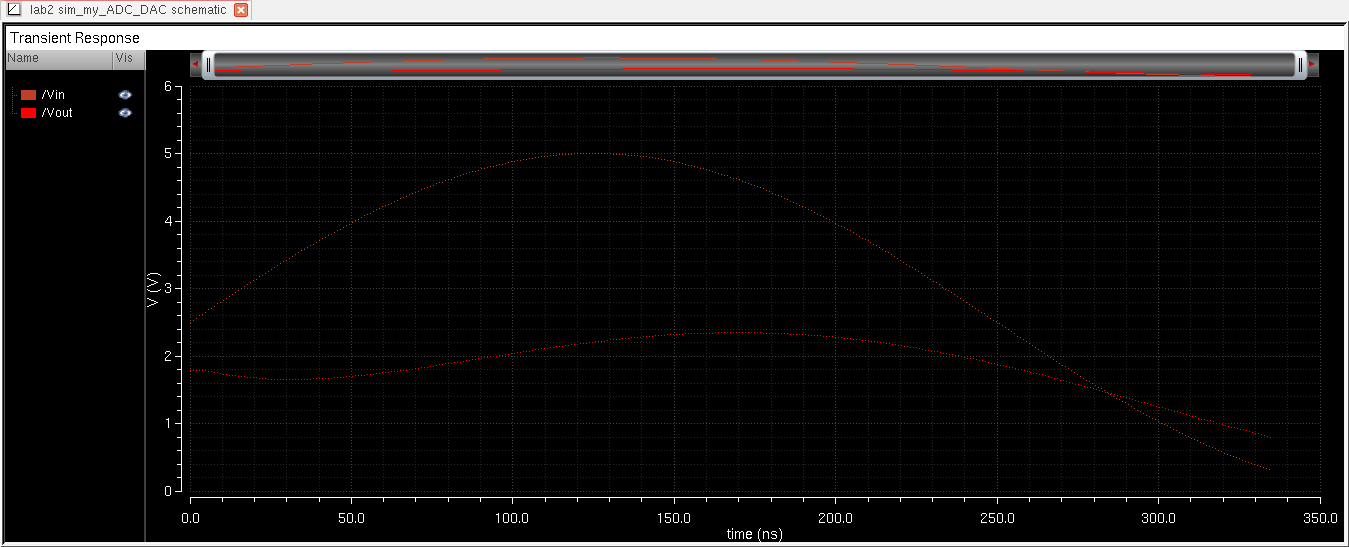The image size is (1349, 547).
Task: Click the 3 tick on voltage axis
Action: (x=170, y=289)
